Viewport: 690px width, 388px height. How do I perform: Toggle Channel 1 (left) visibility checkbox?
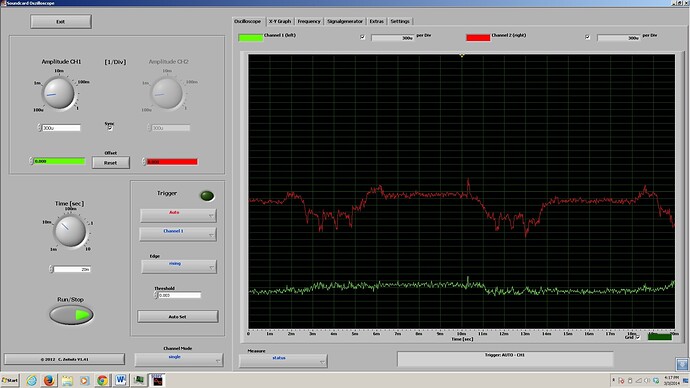point(363,37)
